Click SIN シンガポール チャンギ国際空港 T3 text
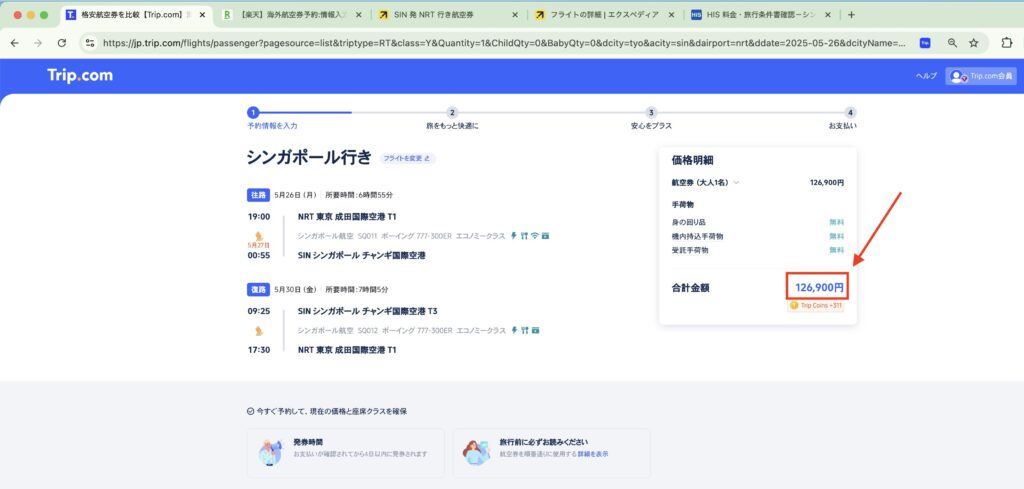Viewport: 1024px width, 489px height. pyautogui.click(x=368, y=311)
